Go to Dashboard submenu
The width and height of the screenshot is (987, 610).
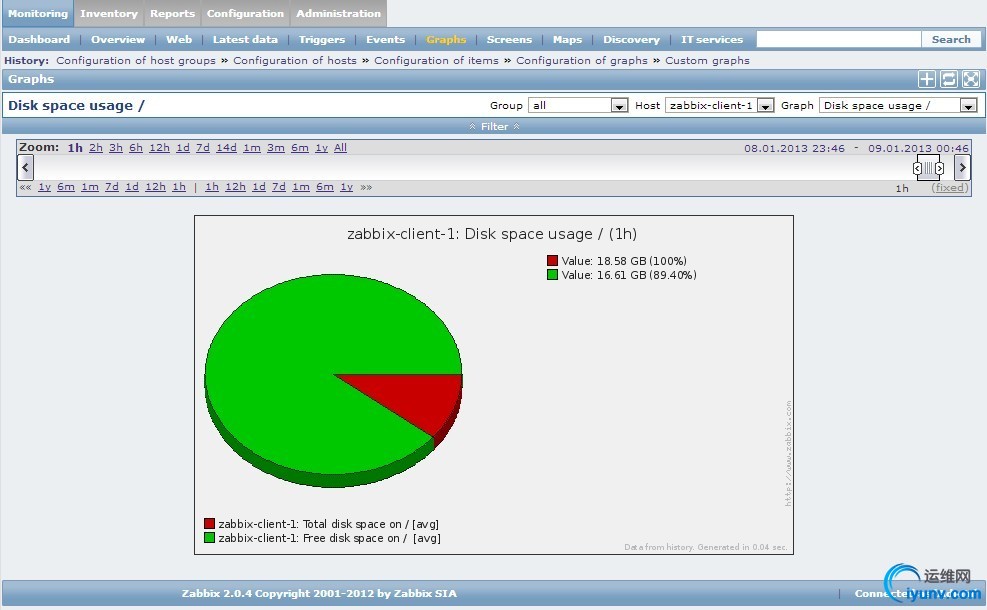click(x=39, y=39)
